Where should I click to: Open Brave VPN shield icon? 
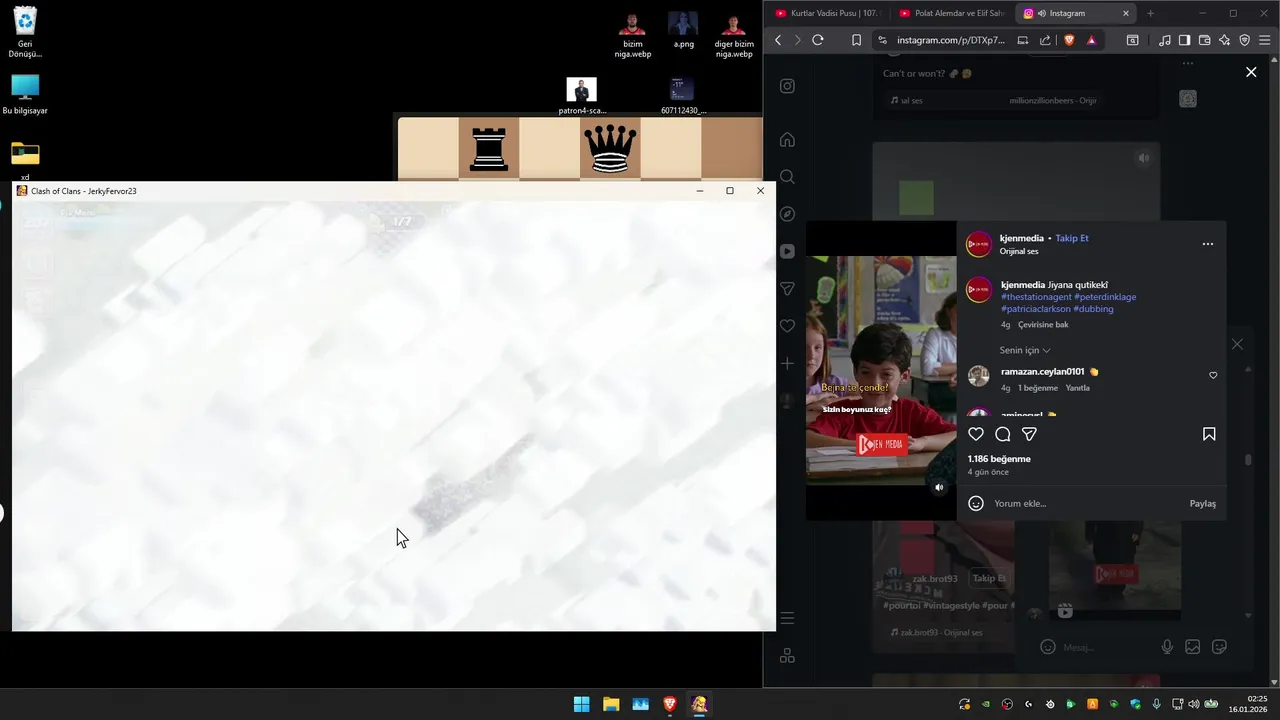click(1245, 40)
